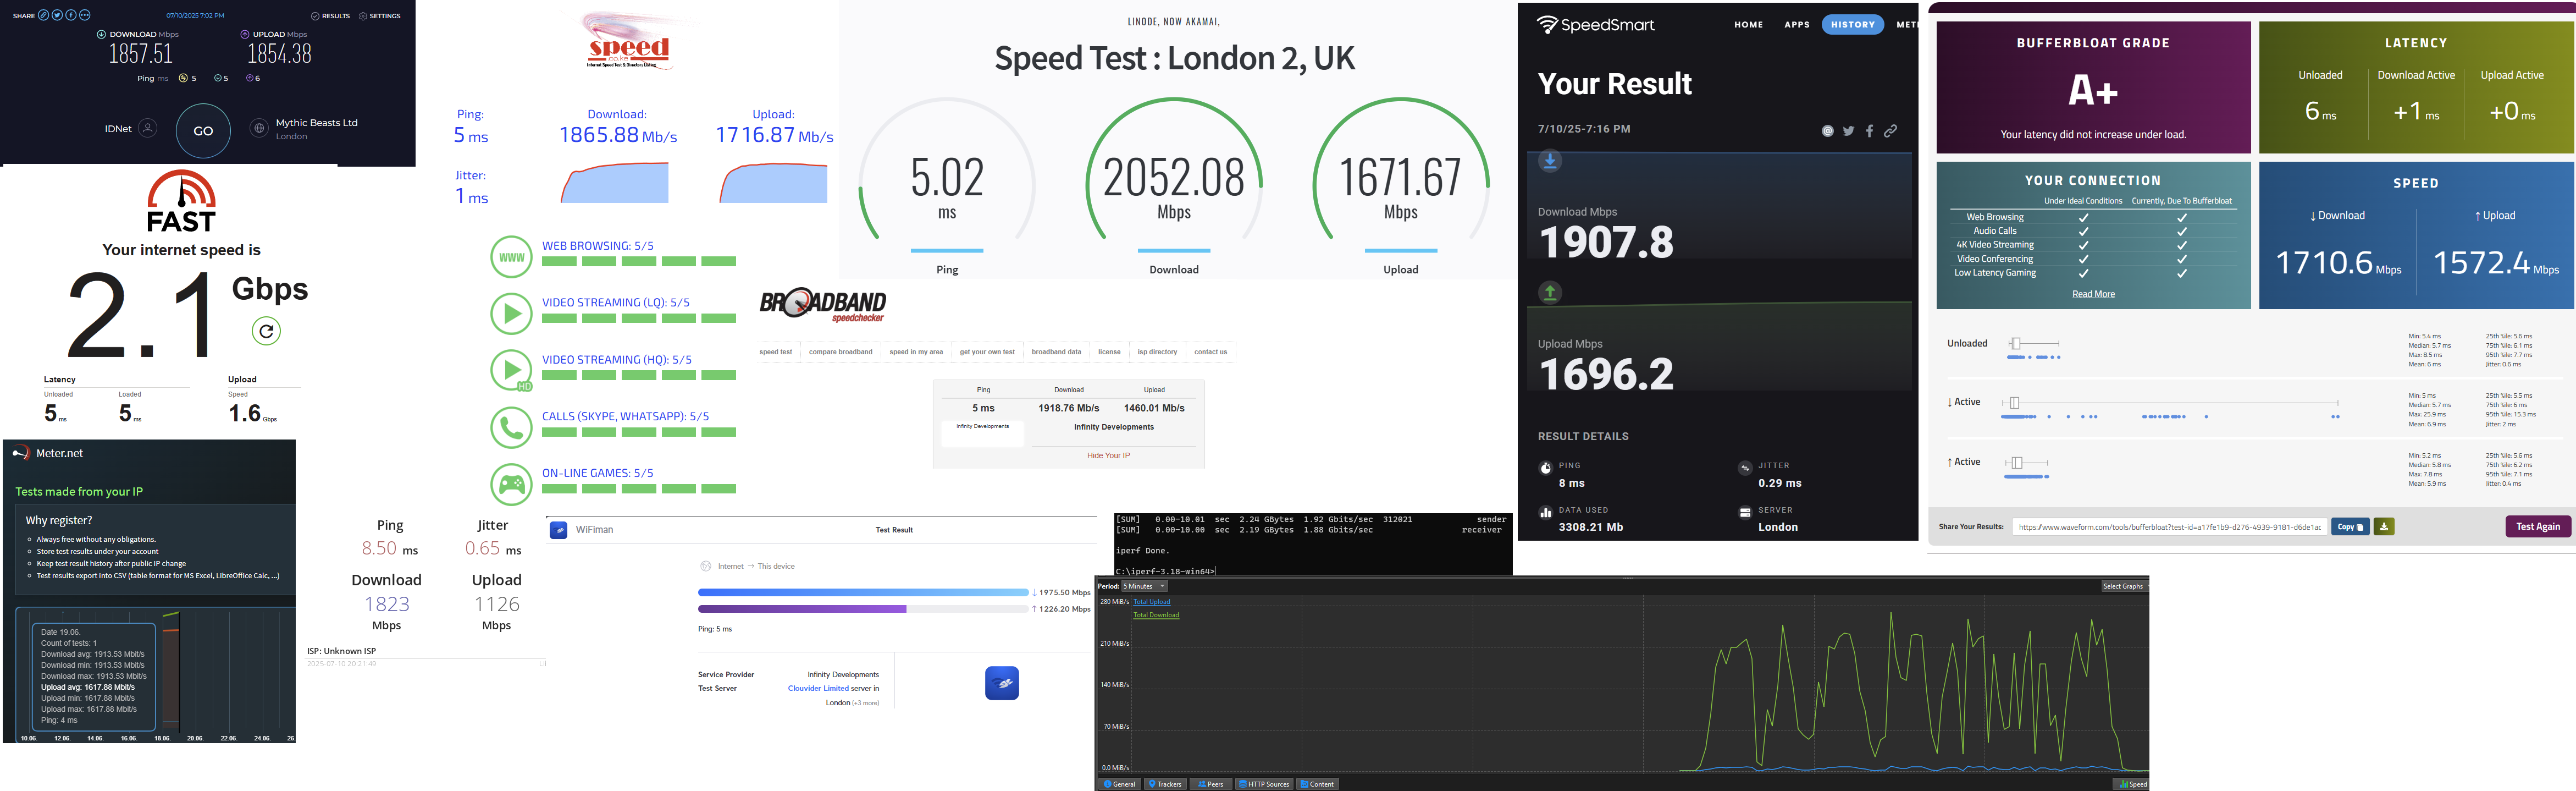
Task: Click the SpeedSmart download arrow icon
Action: coord(1550,160)
